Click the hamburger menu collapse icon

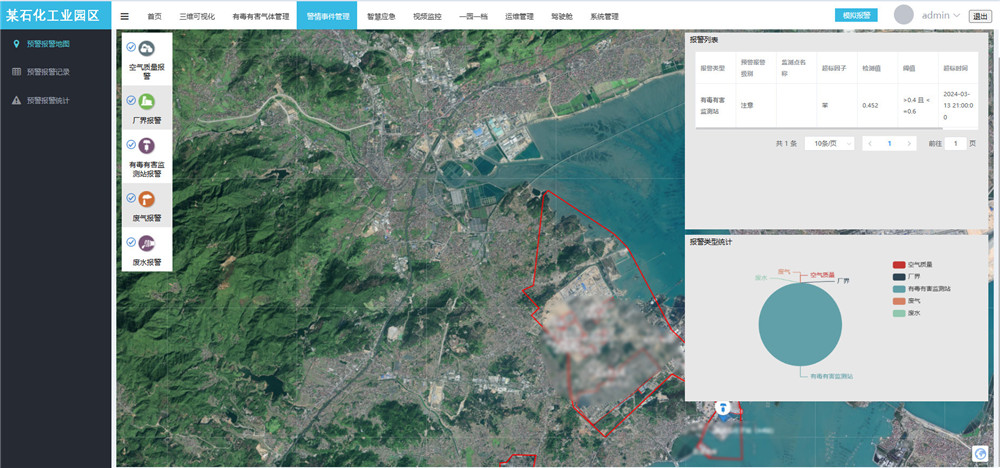[125, 16]
